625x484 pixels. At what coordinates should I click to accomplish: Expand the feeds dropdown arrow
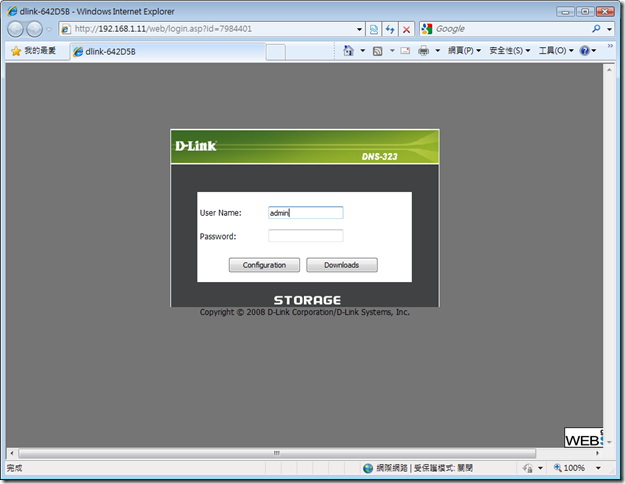pyautogui.click(x=392, y=51)
